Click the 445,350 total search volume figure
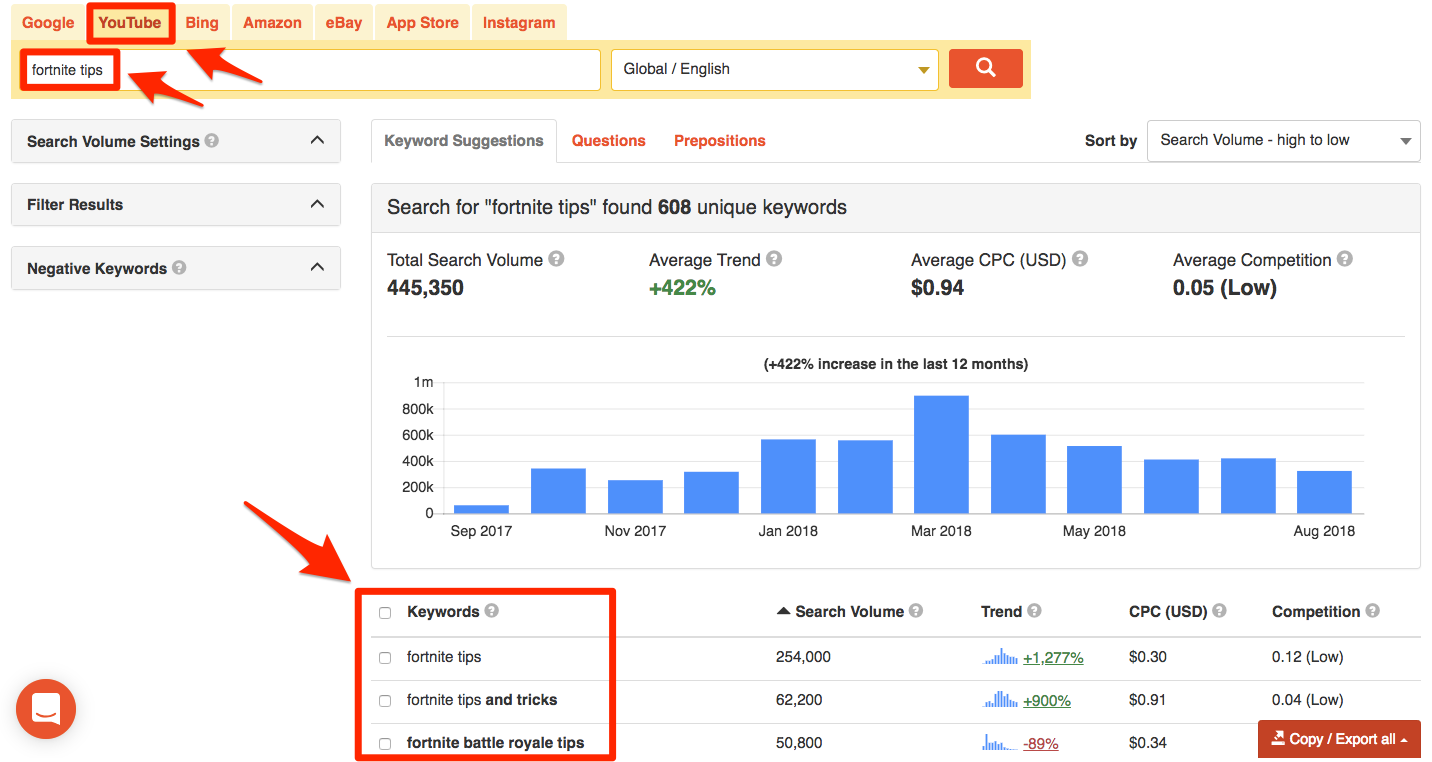 [425, 288]
